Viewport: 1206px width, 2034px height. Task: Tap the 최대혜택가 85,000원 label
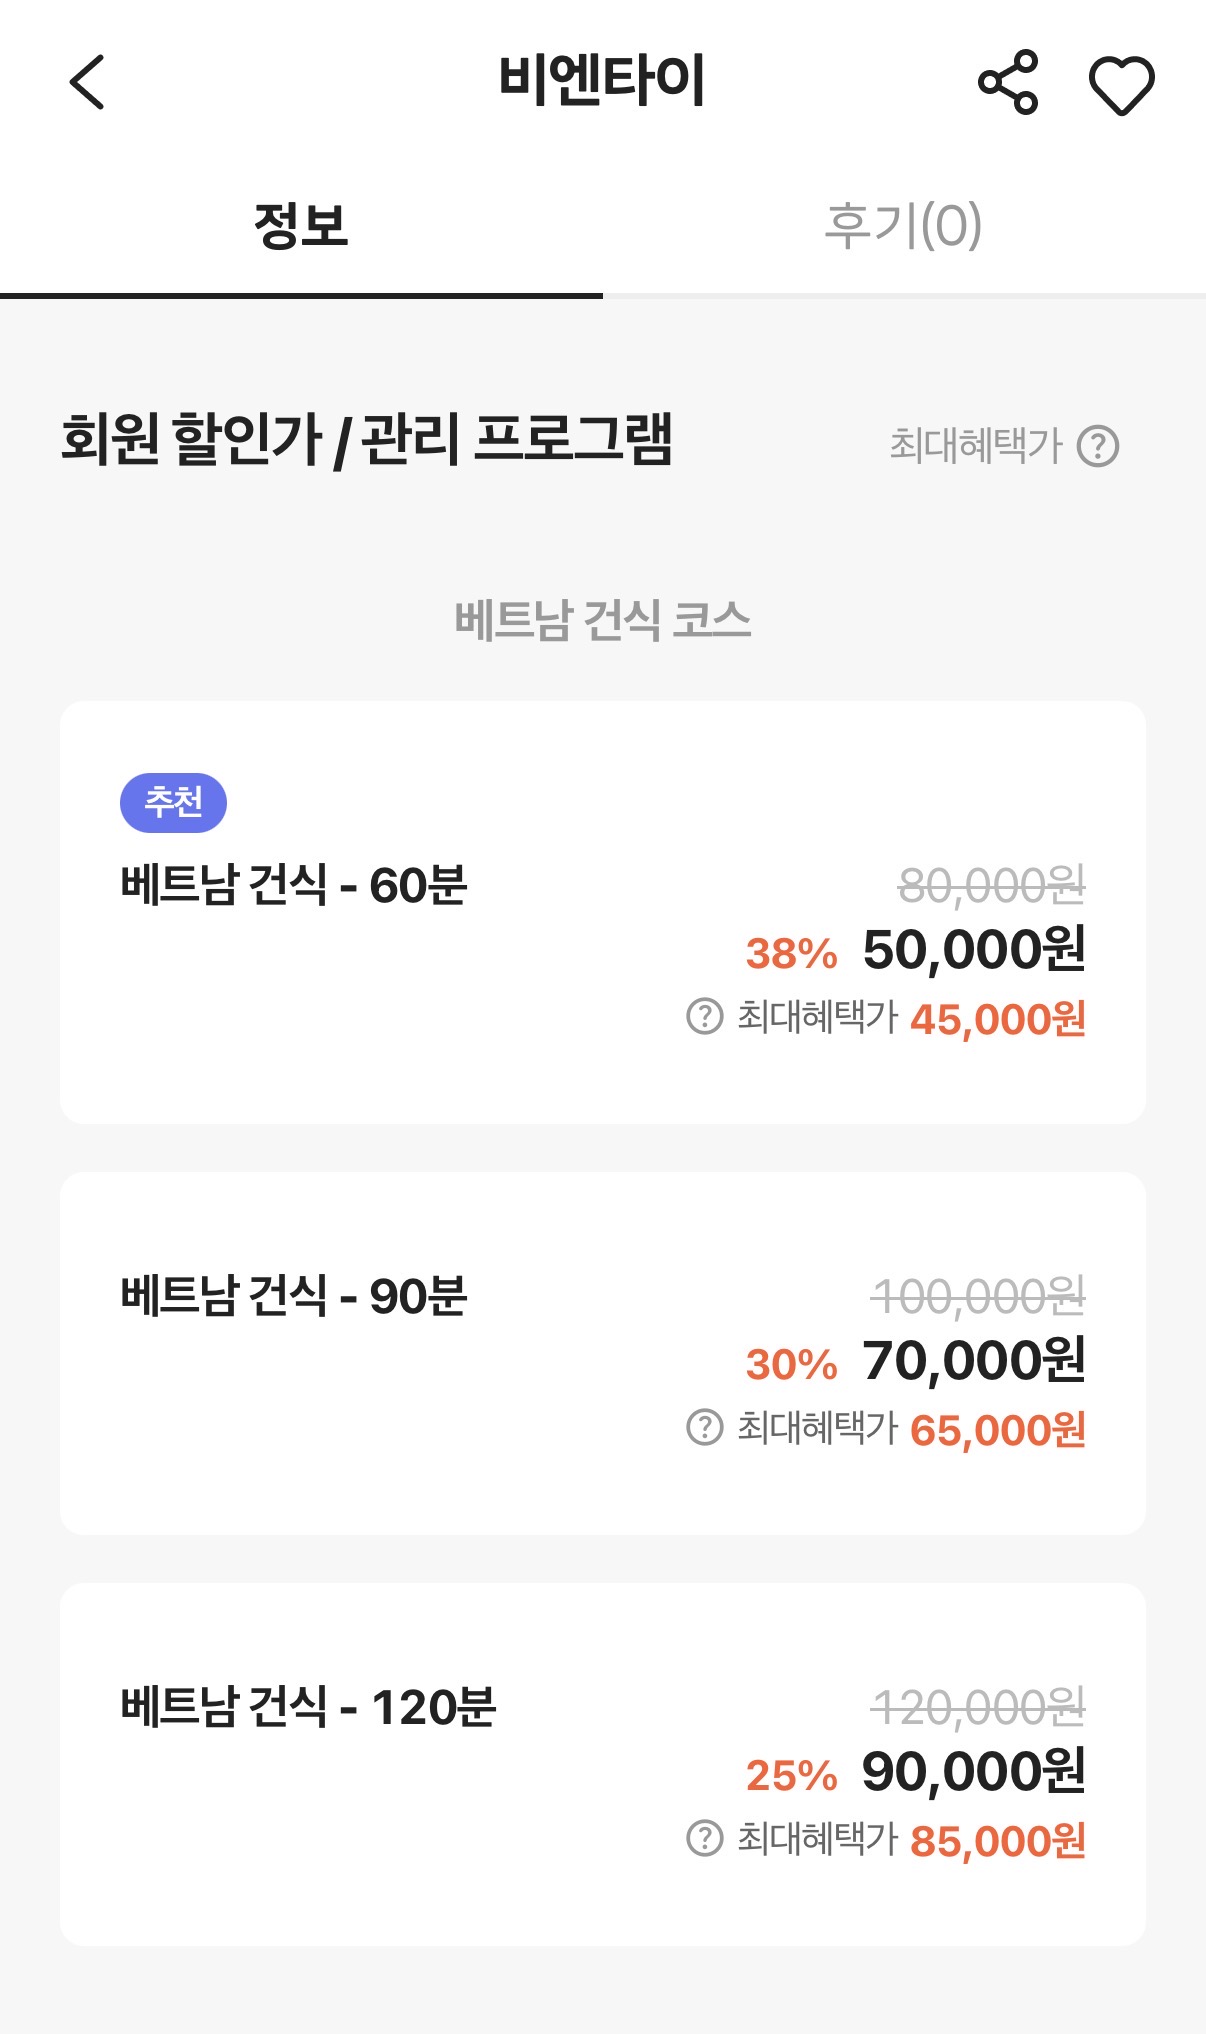[910, 1840]
